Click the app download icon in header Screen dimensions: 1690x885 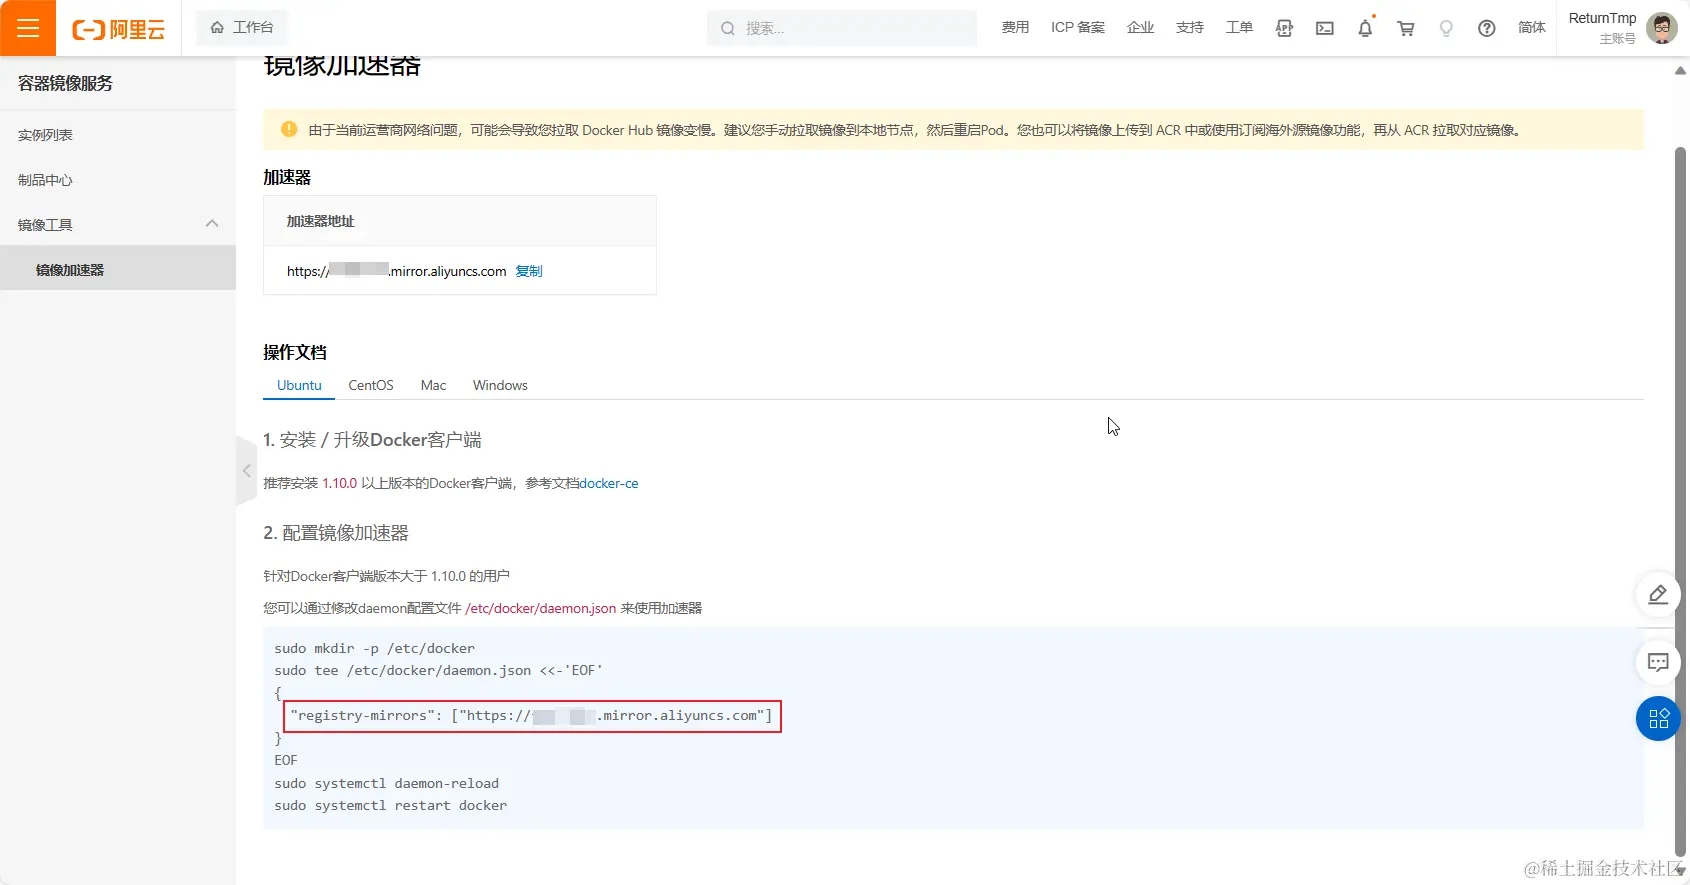(1285, 29)
